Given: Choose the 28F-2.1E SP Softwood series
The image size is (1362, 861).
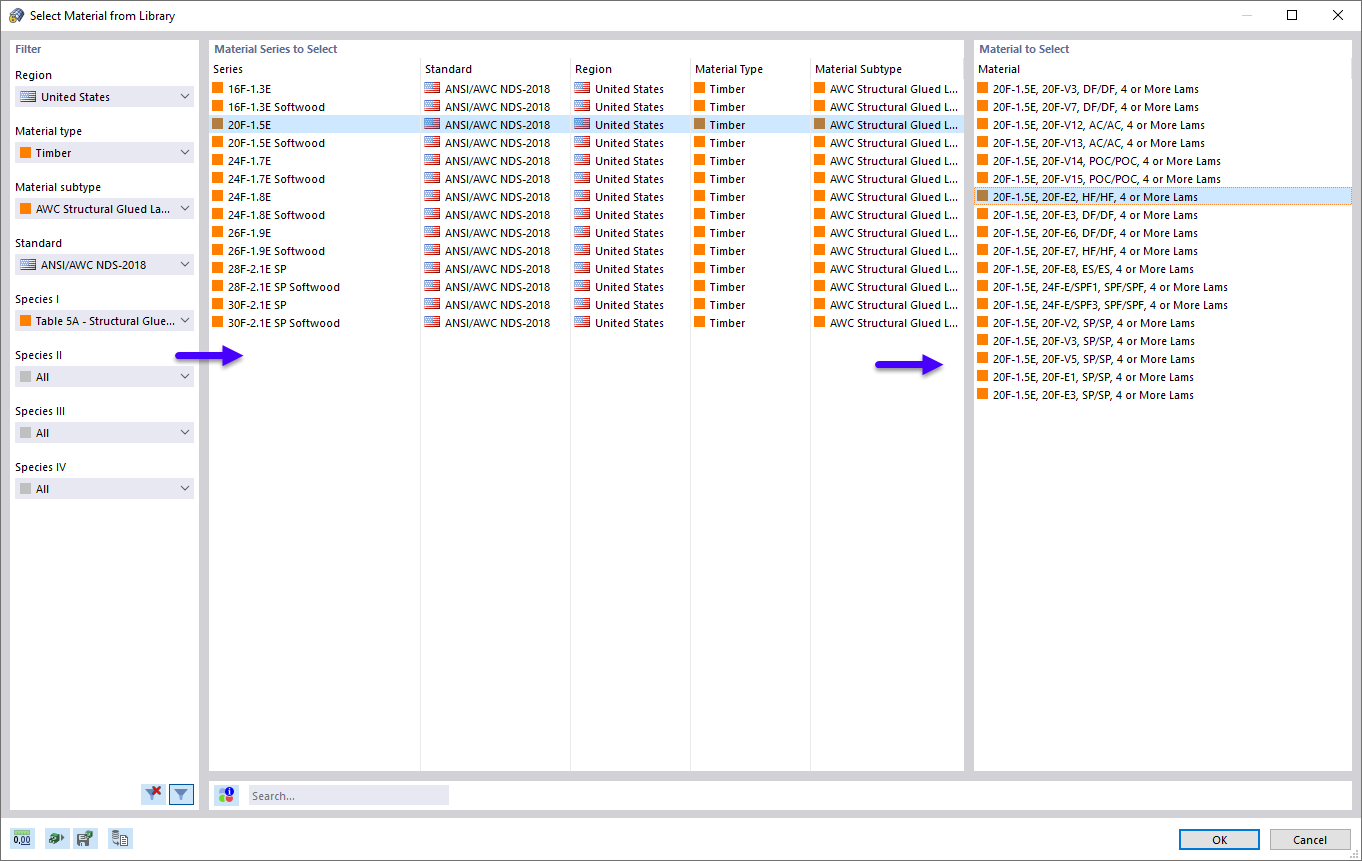Looking at the screenshot, I should pyautogui.click(x=586, y=287).
